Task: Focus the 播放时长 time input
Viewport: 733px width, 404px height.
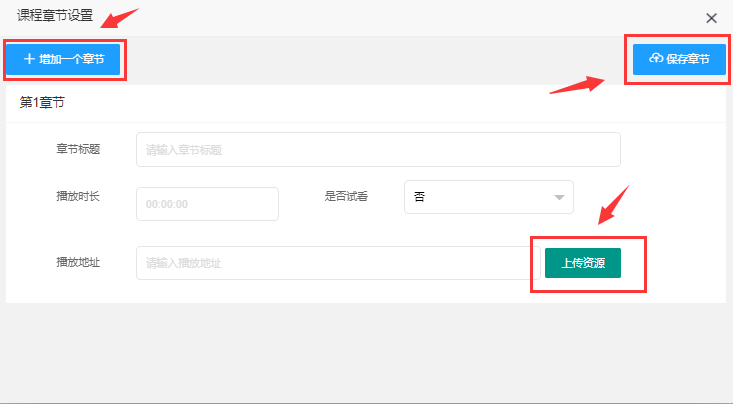Action: tap(208, 204)
